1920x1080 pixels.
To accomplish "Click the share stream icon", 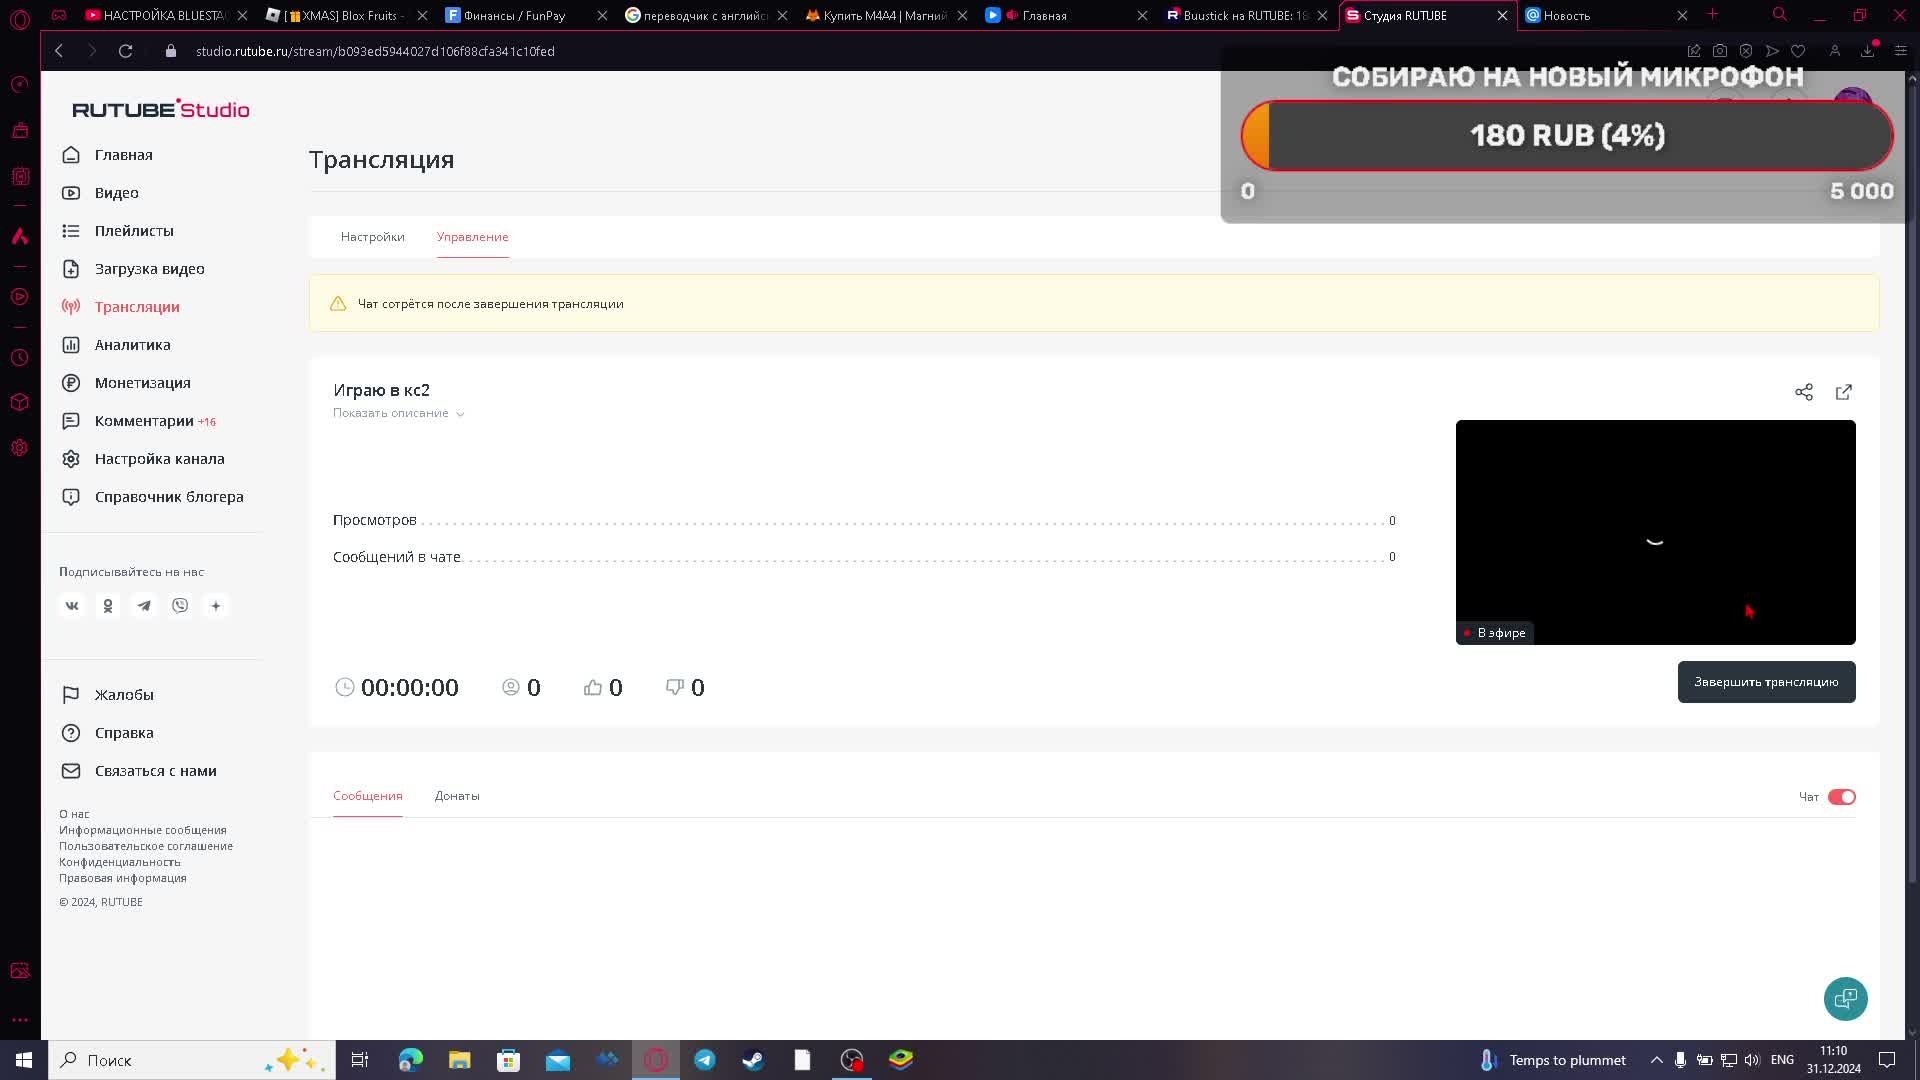I will (x=1803, y=392).
